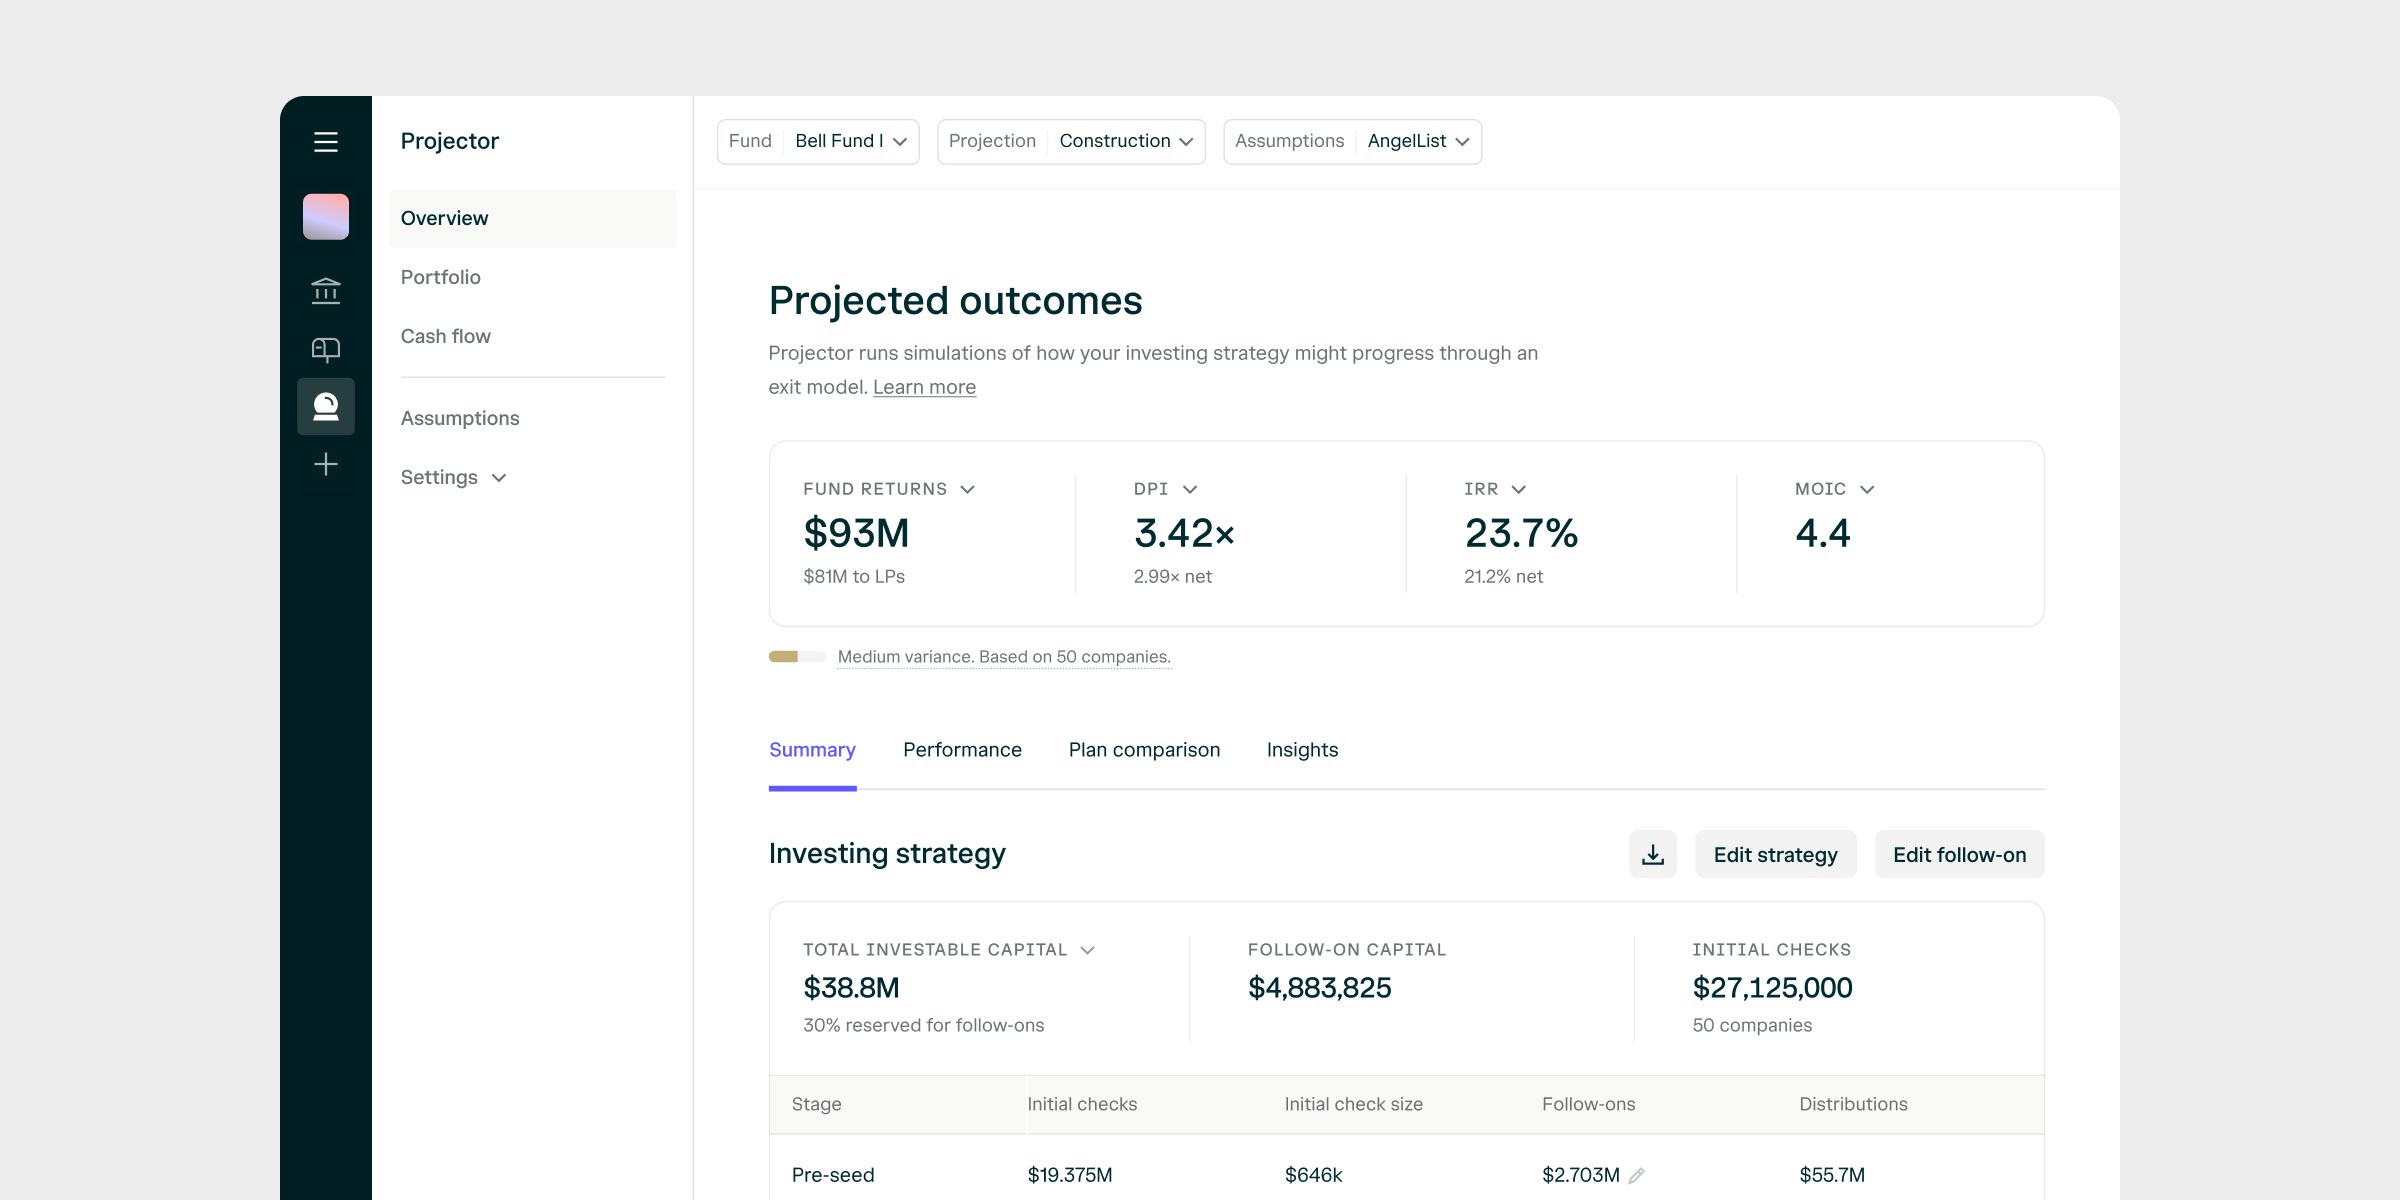The image size is (2400, 1200).
Task: Open the mailbox icon in the sidebar
Action: pos(326,348)
